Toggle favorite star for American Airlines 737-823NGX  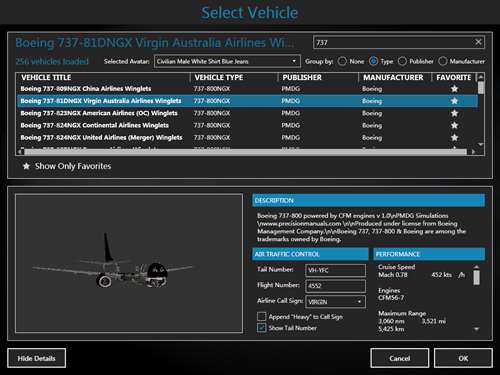(454, 113)
